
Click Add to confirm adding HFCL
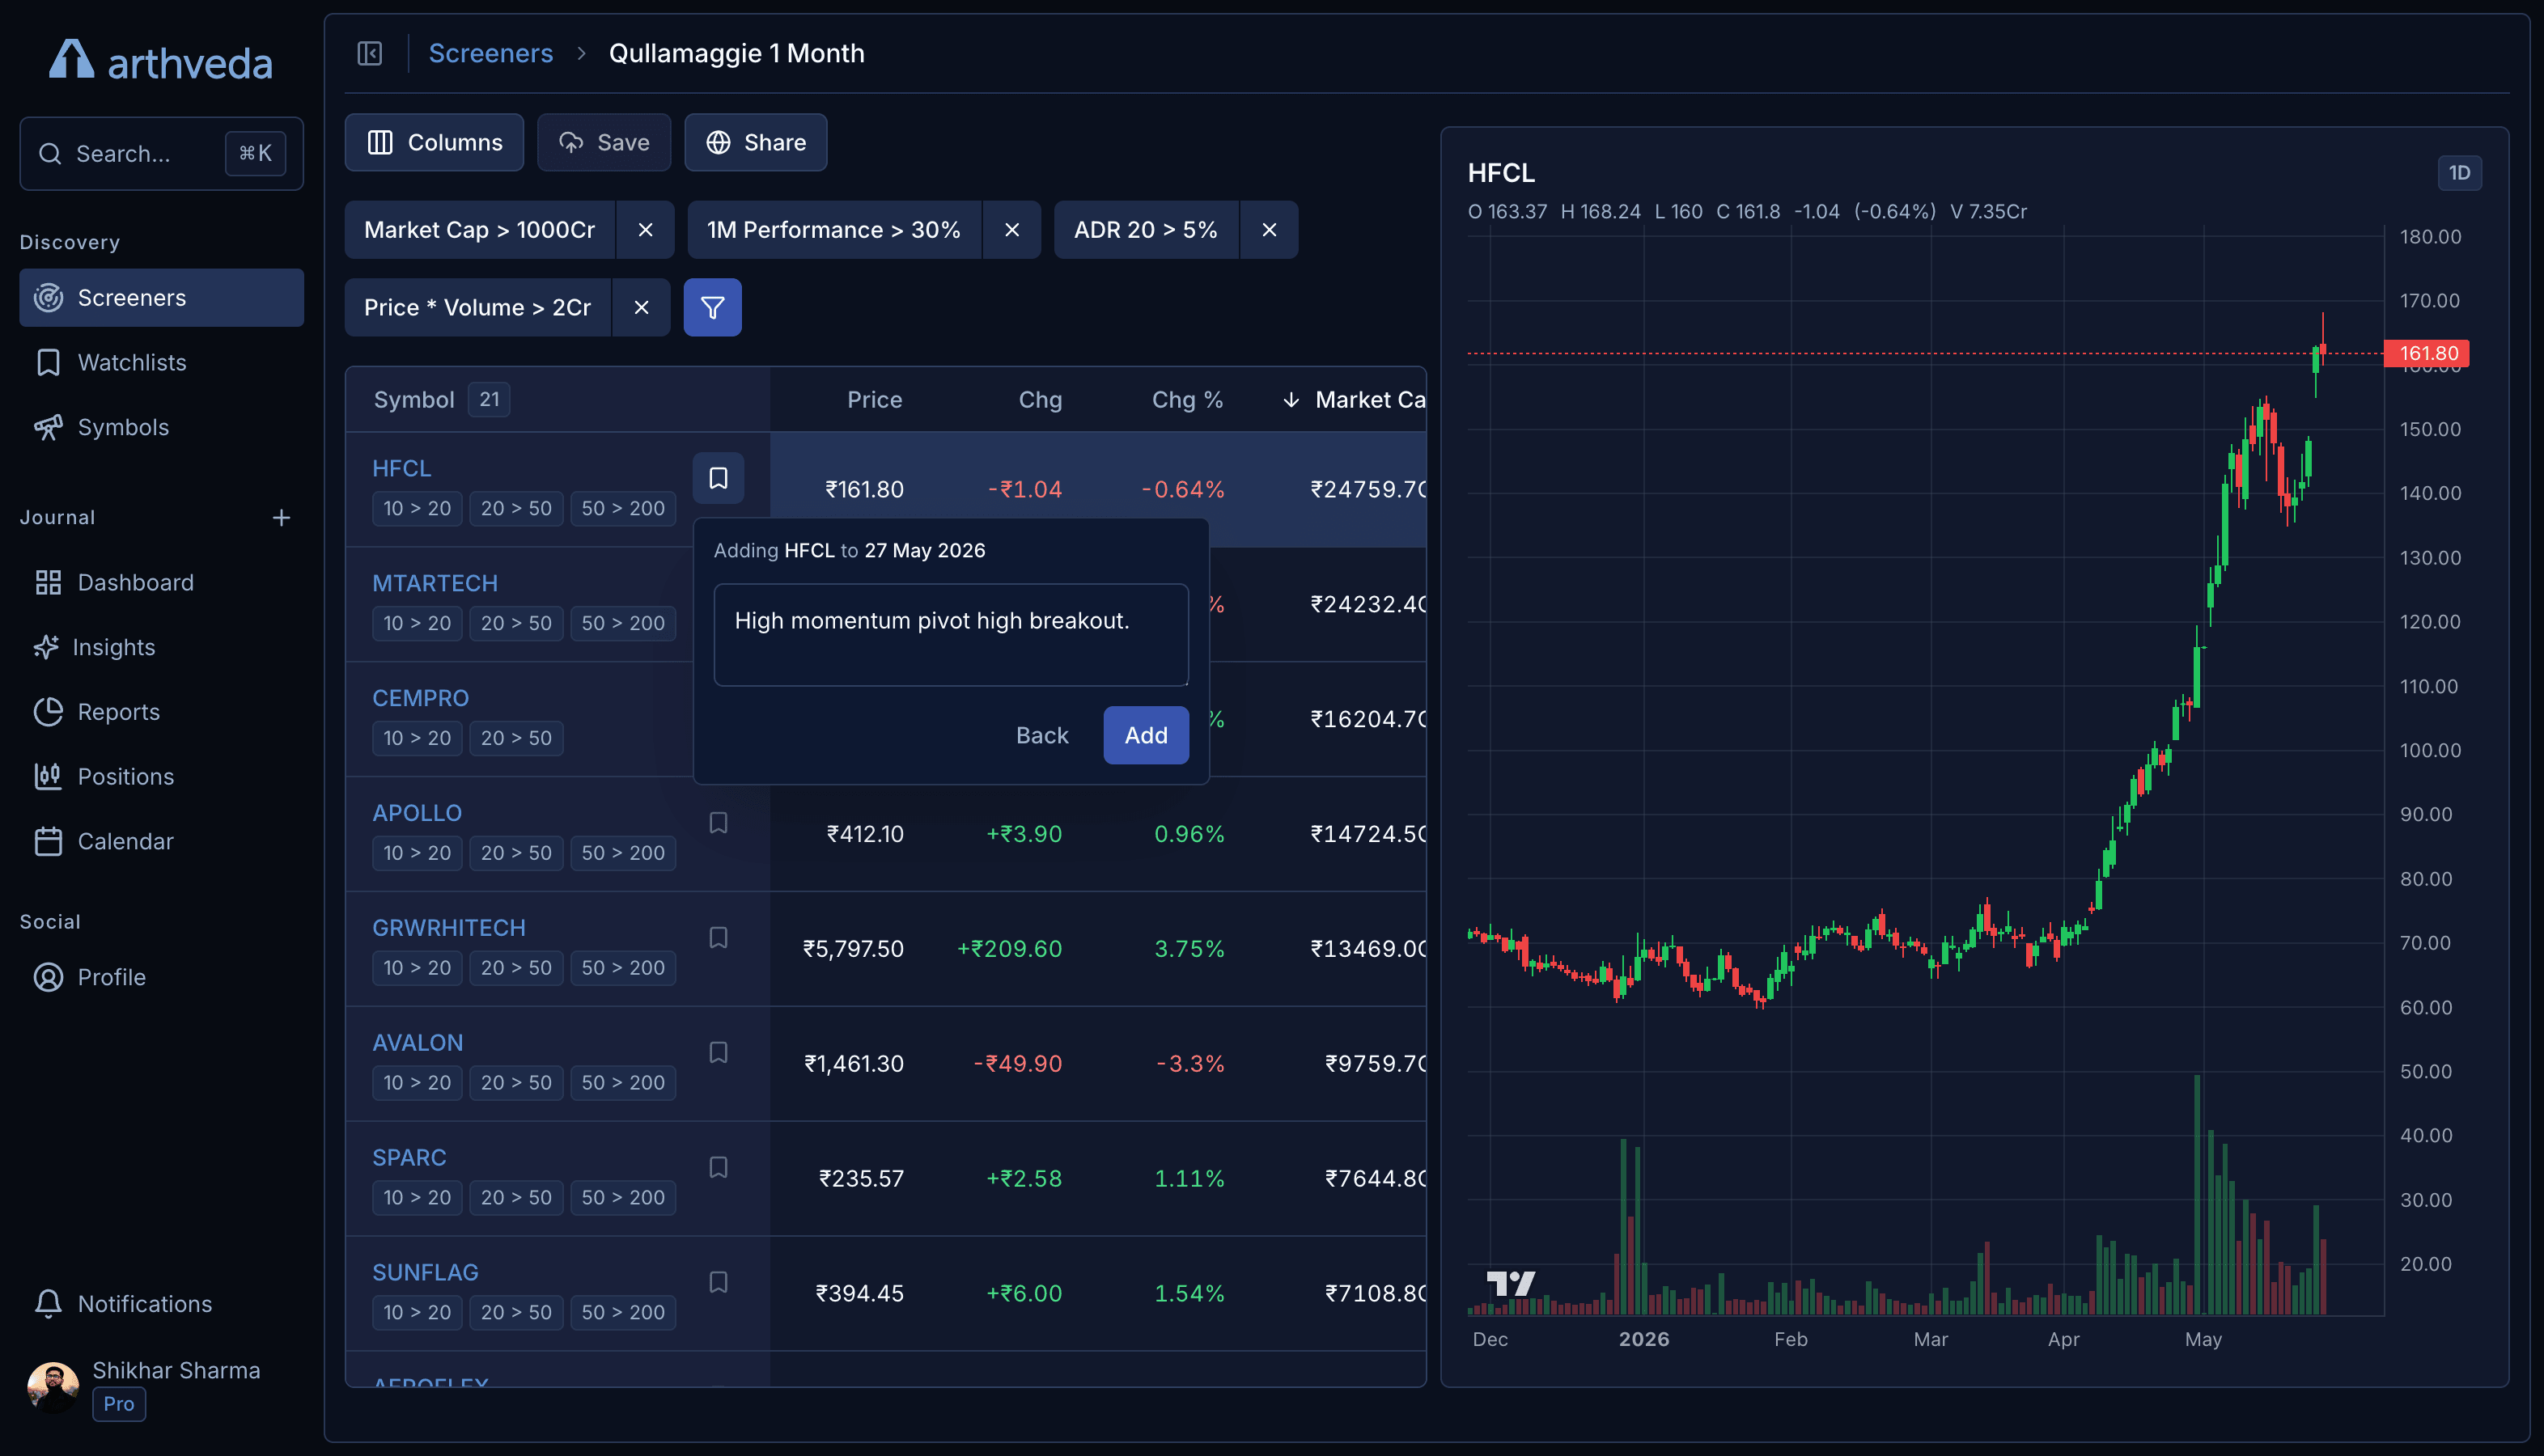coord(1146,735)
